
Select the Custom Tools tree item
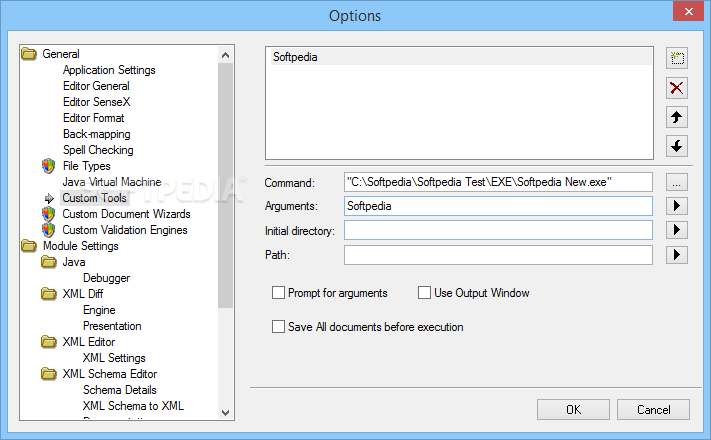pos(94,198)
